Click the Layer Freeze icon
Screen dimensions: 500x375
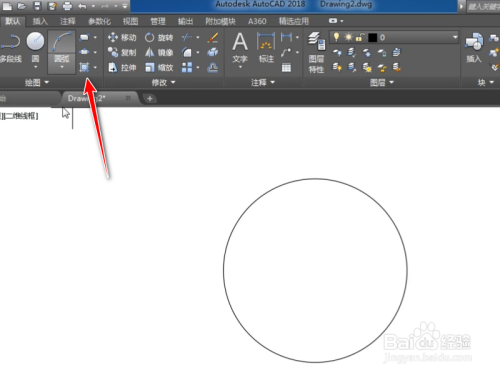(x=367, y=52)
